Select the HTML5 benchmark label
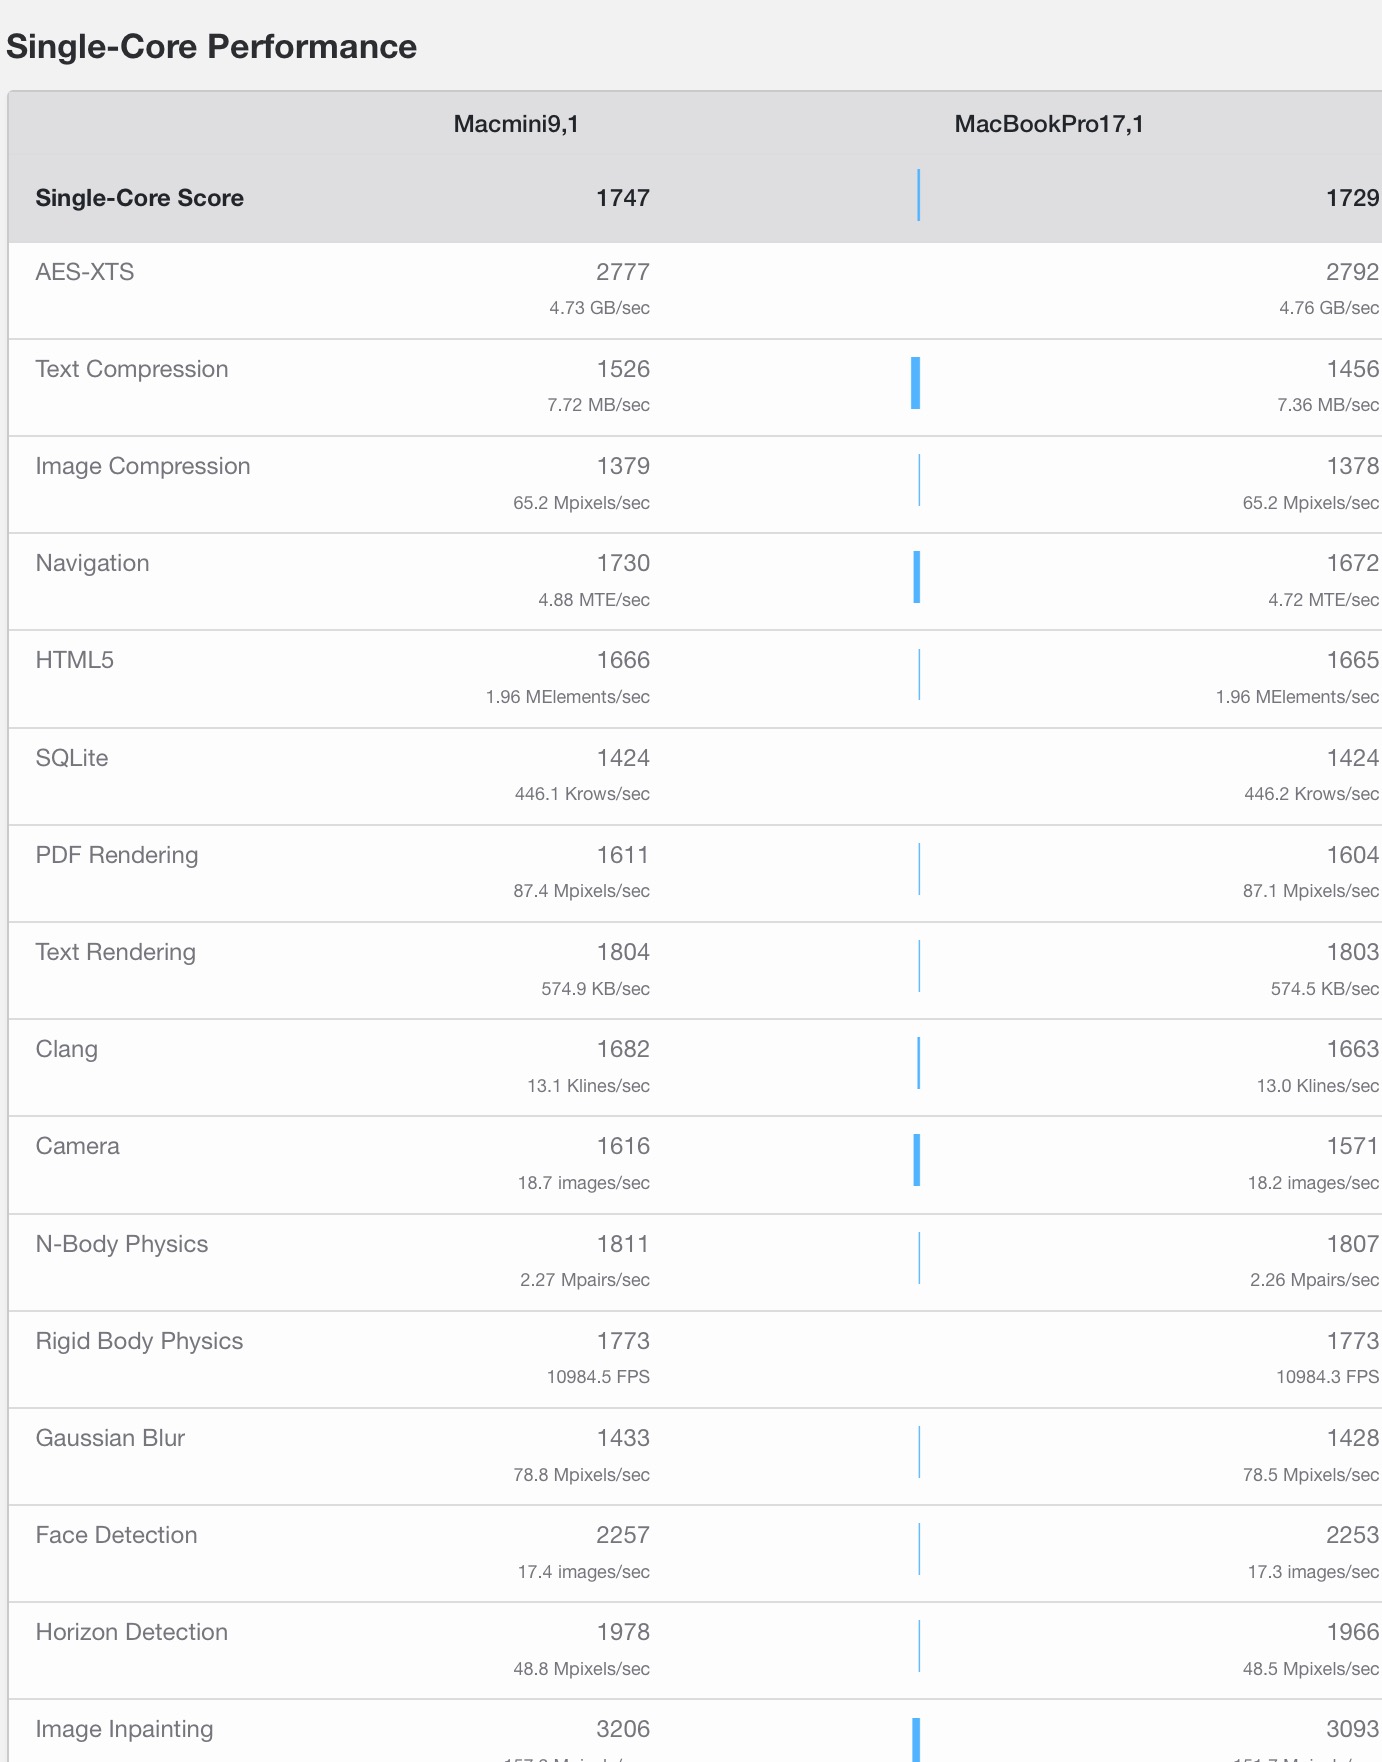This screenshot has width=1382, height=1762. click(x=75, y=660)
